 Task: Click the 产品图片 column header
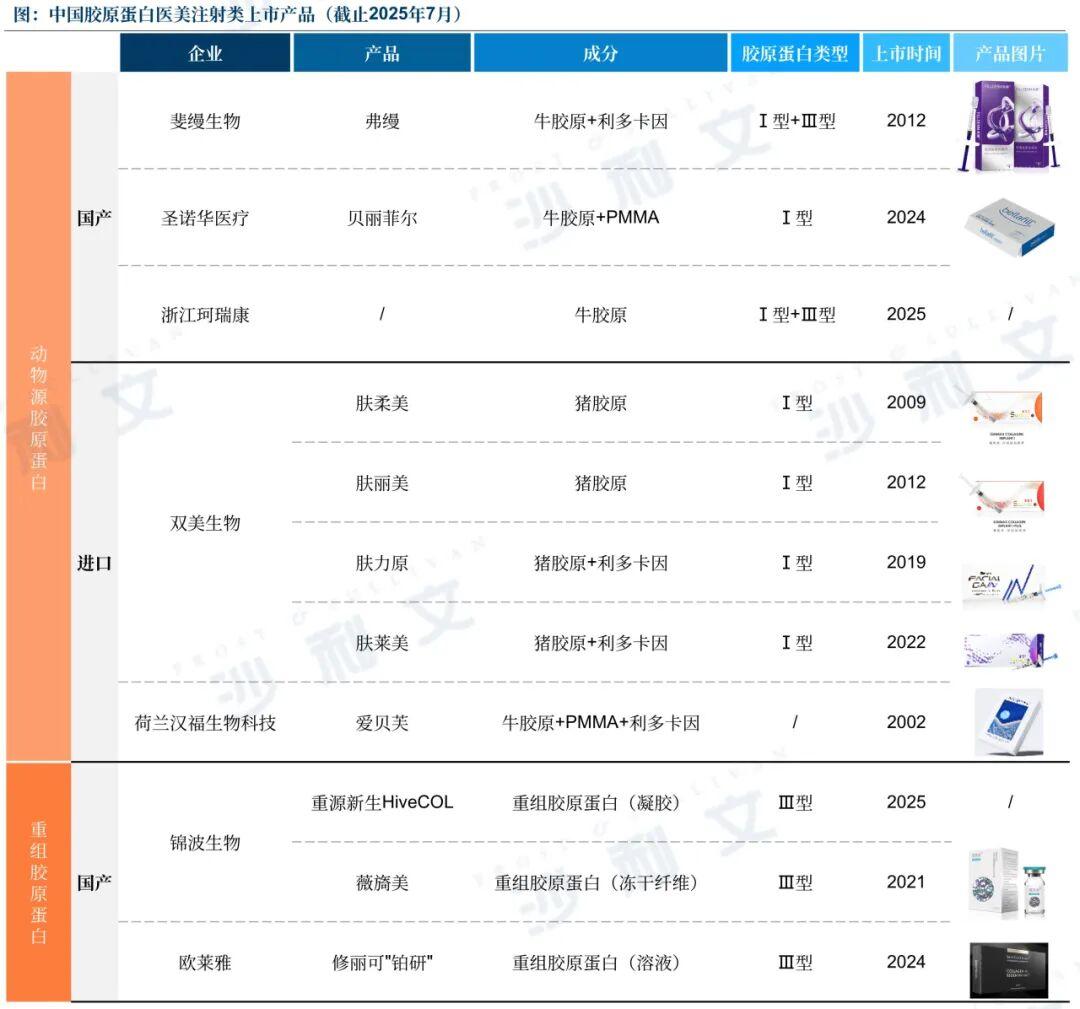coord(1009,54)
